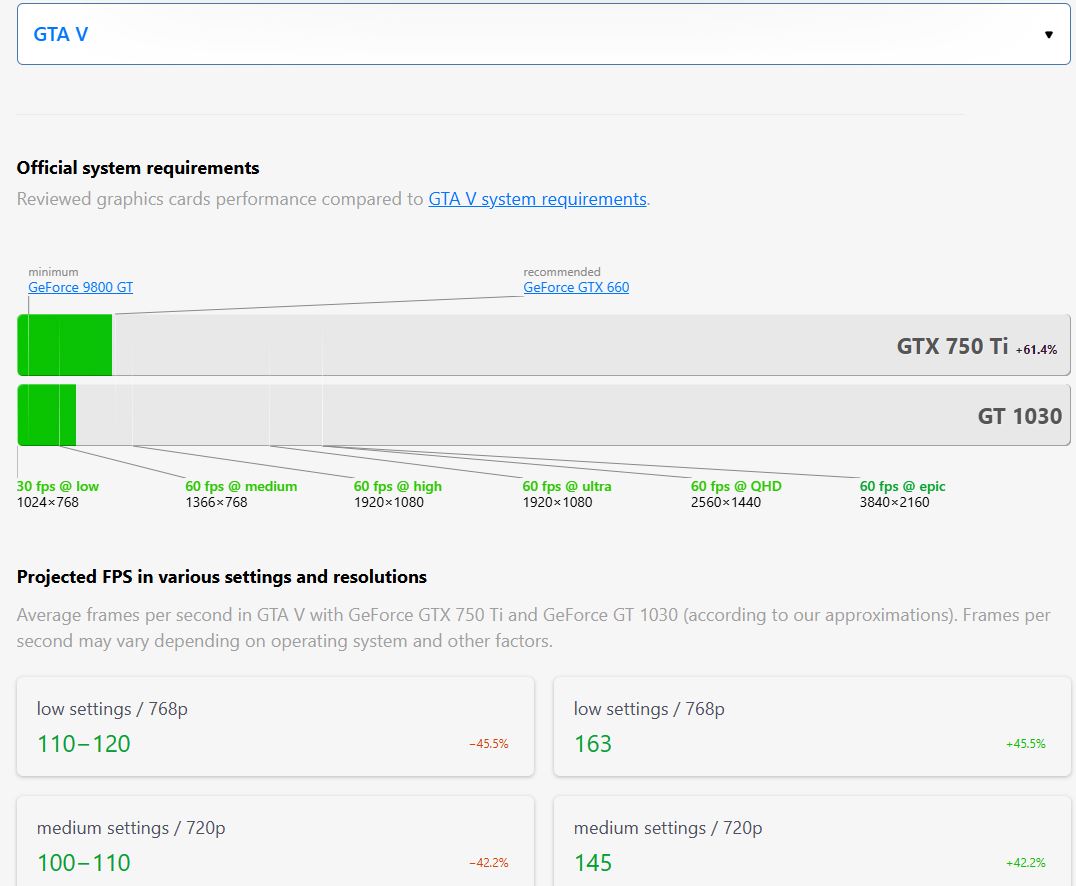Click the "1366×768" resolution text
This screenshot has width=1076, height=886.
(x=216, y=502)
